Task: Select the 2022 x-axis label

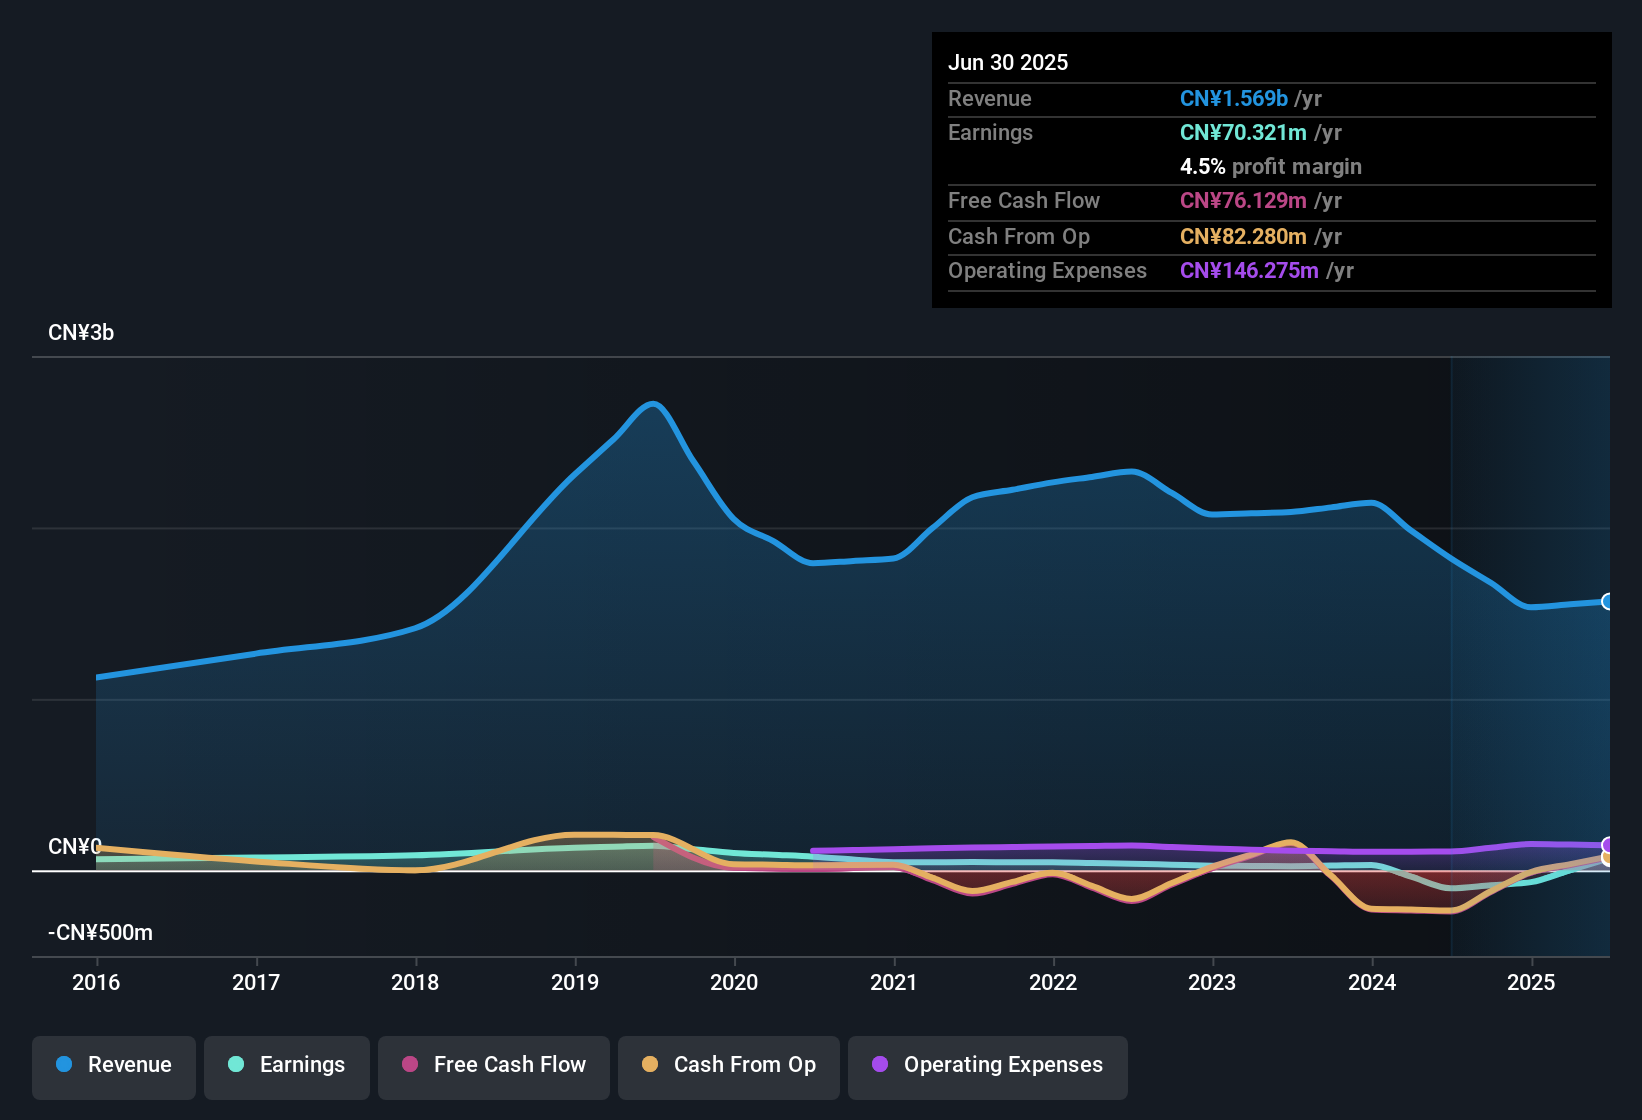Action: 1053,982
